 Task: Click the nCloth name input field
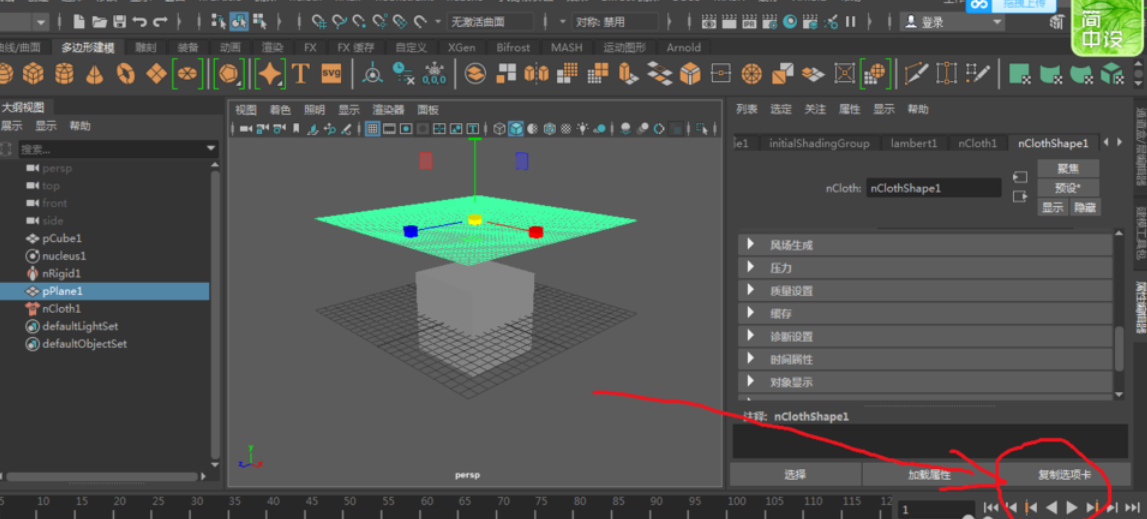tap(933, 188)
